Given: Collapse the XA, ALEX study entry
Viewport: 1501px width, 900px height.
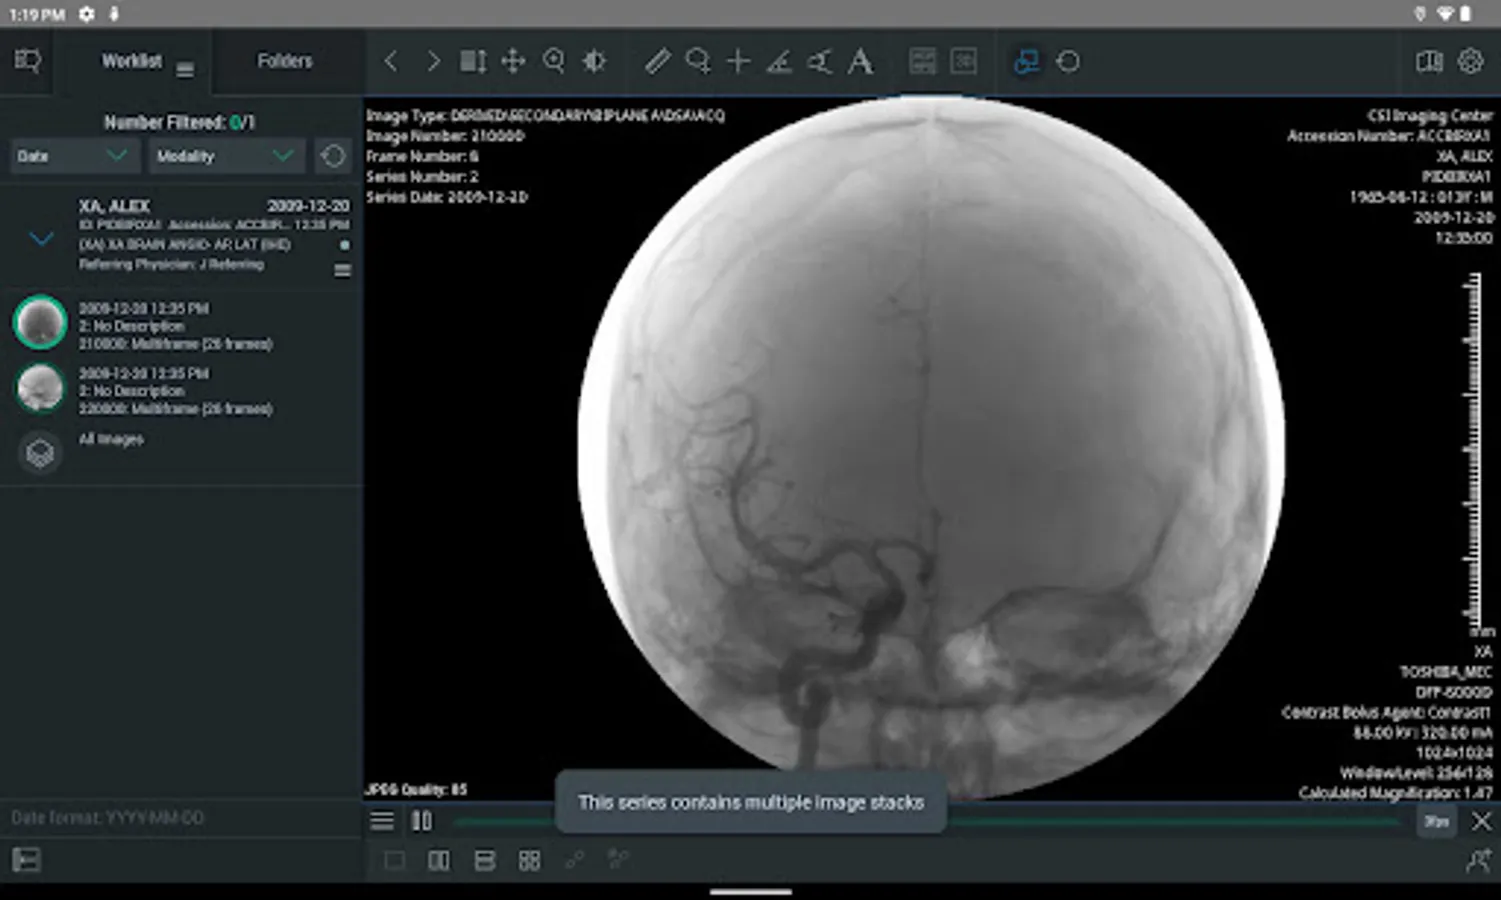Looking at the screenshot, I should (x=41, y=238).
